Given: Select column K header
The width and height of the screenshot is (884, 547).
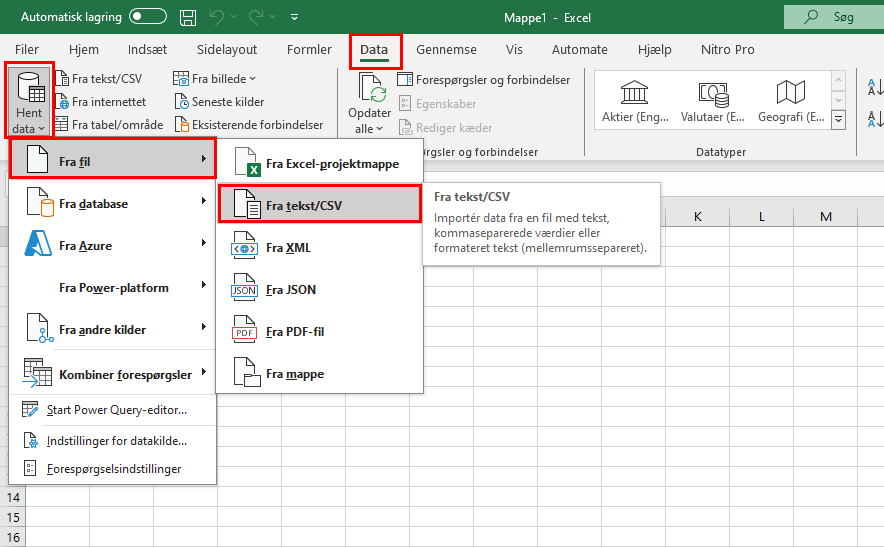Looking at the screenshot, I should (x=697, y=217).
